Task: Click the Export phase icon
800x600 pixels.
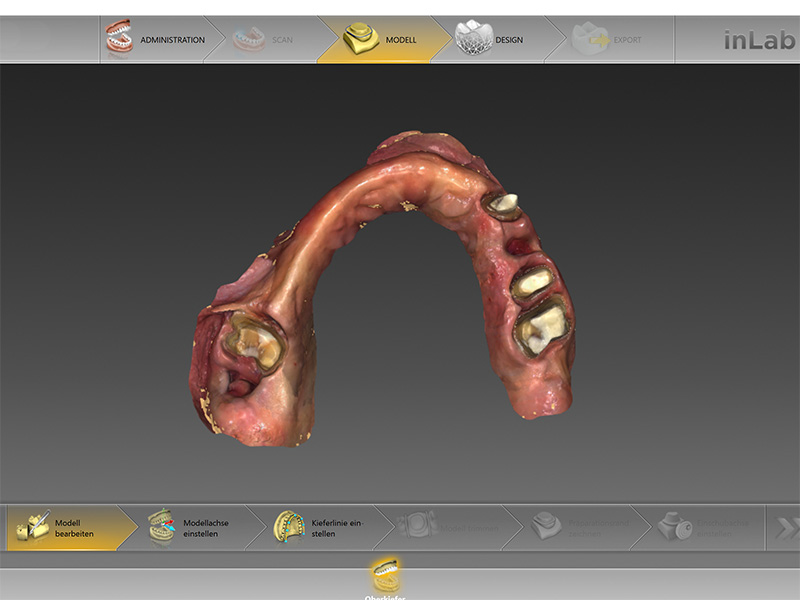Action: (x=592, y=40)
